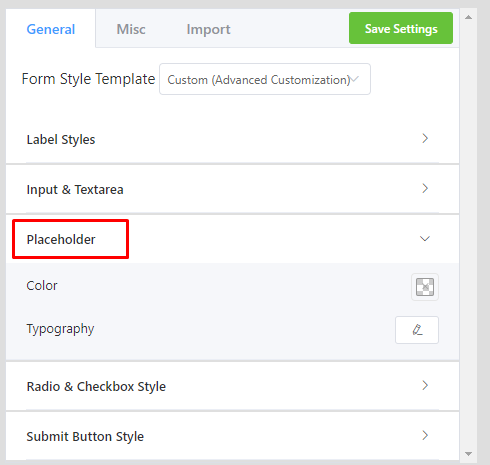Collapse Placeholder using its down chevron
This screenshot has height=465, width=490.
pyautogui.click(x=425, y=239)
